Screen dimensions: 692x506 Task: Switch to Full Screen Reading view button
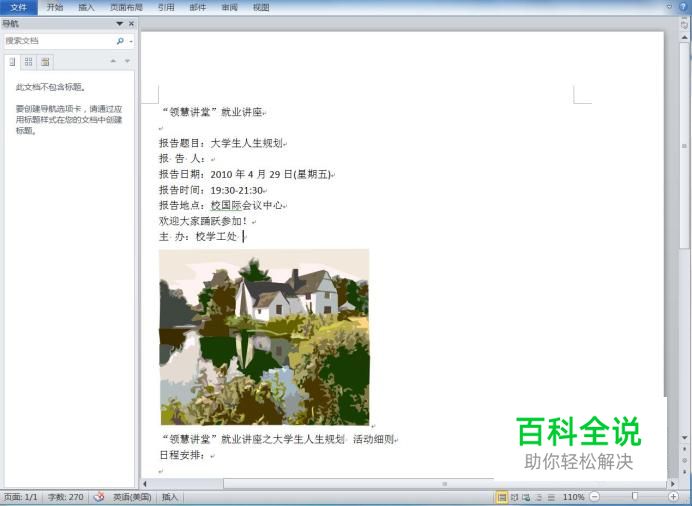click(515, 497)
